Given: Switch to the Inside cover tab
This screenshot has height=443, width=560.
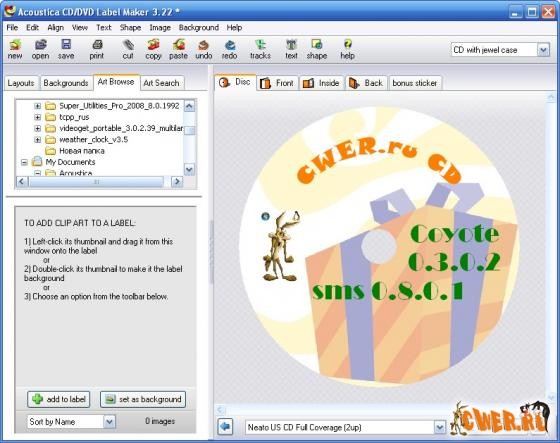Looking at the screenshot, I should pyautogui.click(x=321, y=83).
